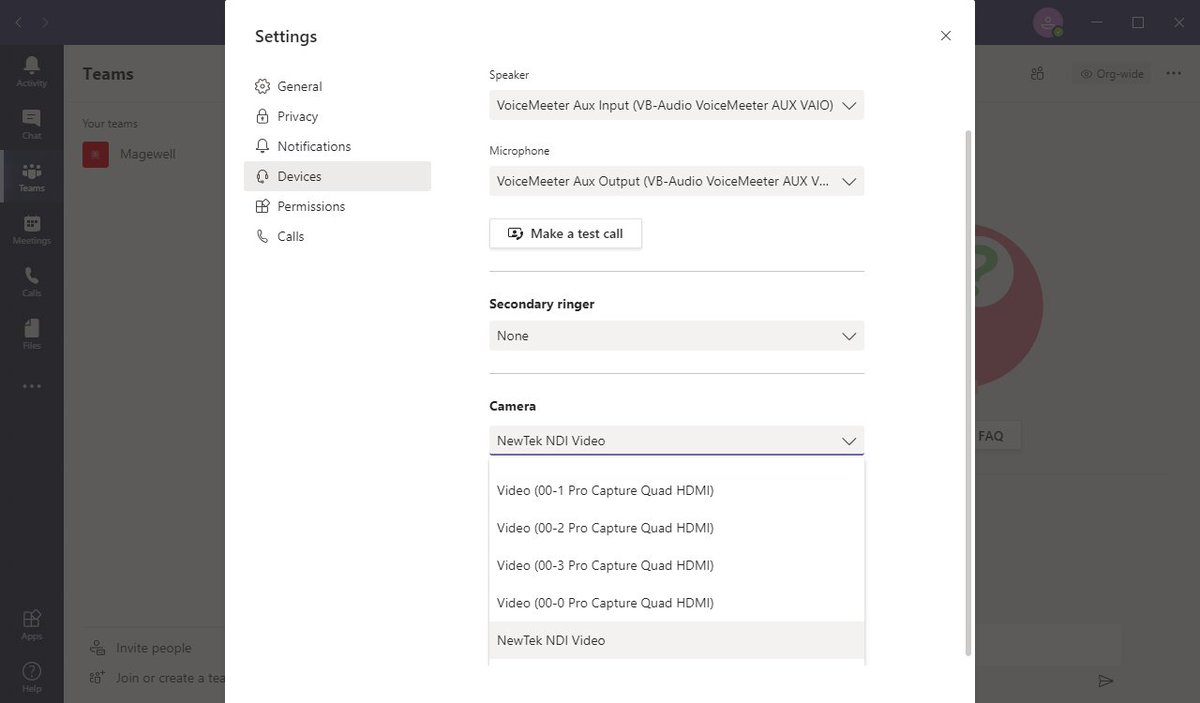This screenshot has width=1200, height=703.
Task: Open Meetings in the left rail
Action: coord(31,230)
